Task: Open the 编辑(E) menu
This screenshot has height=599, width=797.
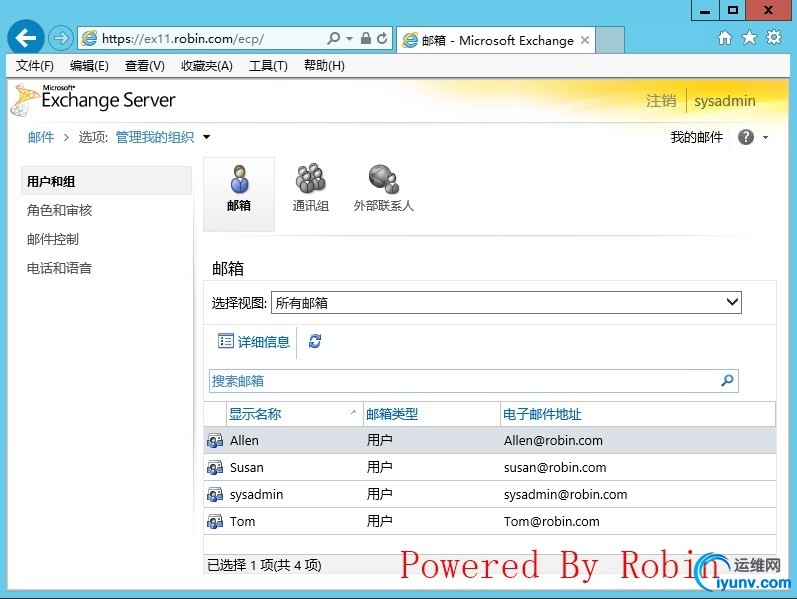Action: [89, 66]
